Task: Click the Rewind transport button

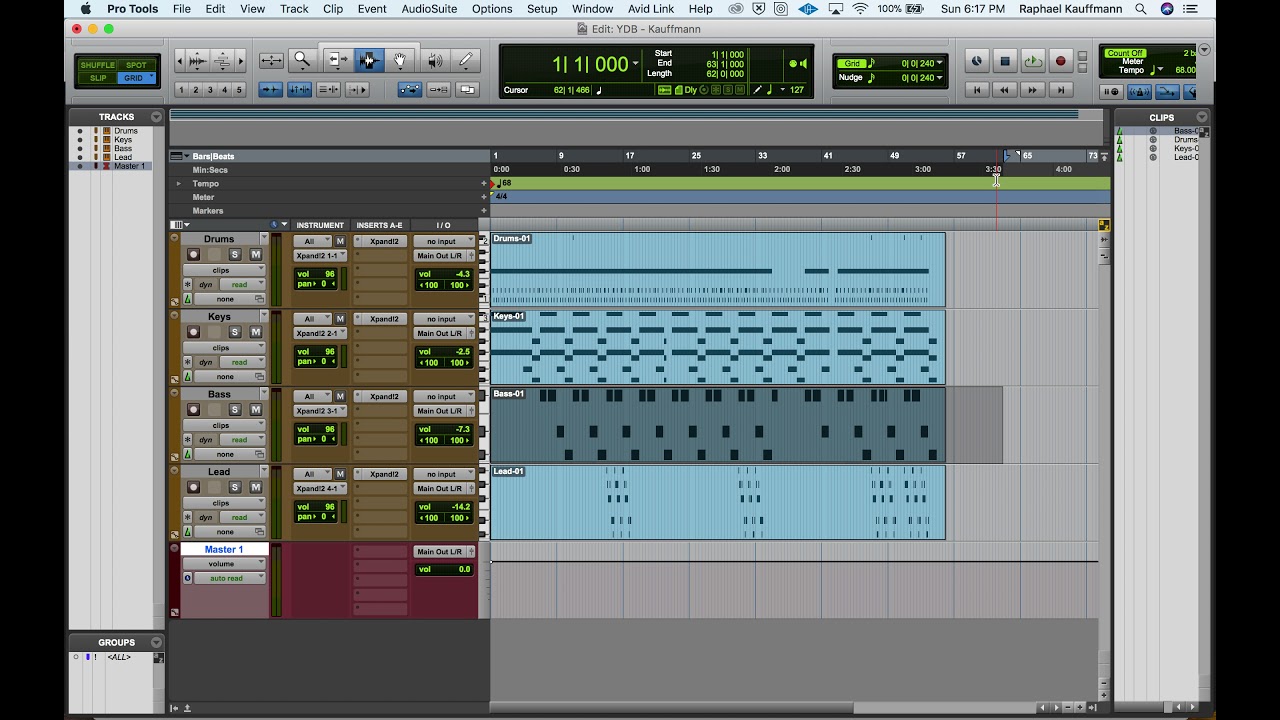Action: pyautogui.click(x=1005, y=90)
